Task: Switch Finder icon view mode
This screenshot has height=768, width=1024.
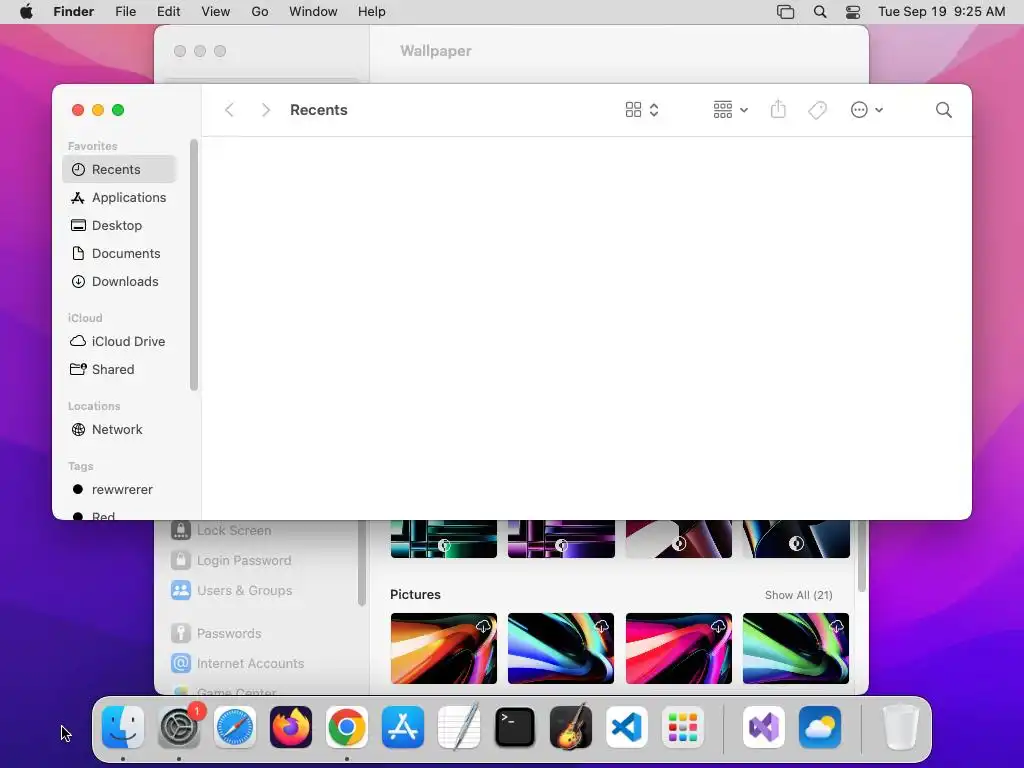Action: (x=642, y=110)
